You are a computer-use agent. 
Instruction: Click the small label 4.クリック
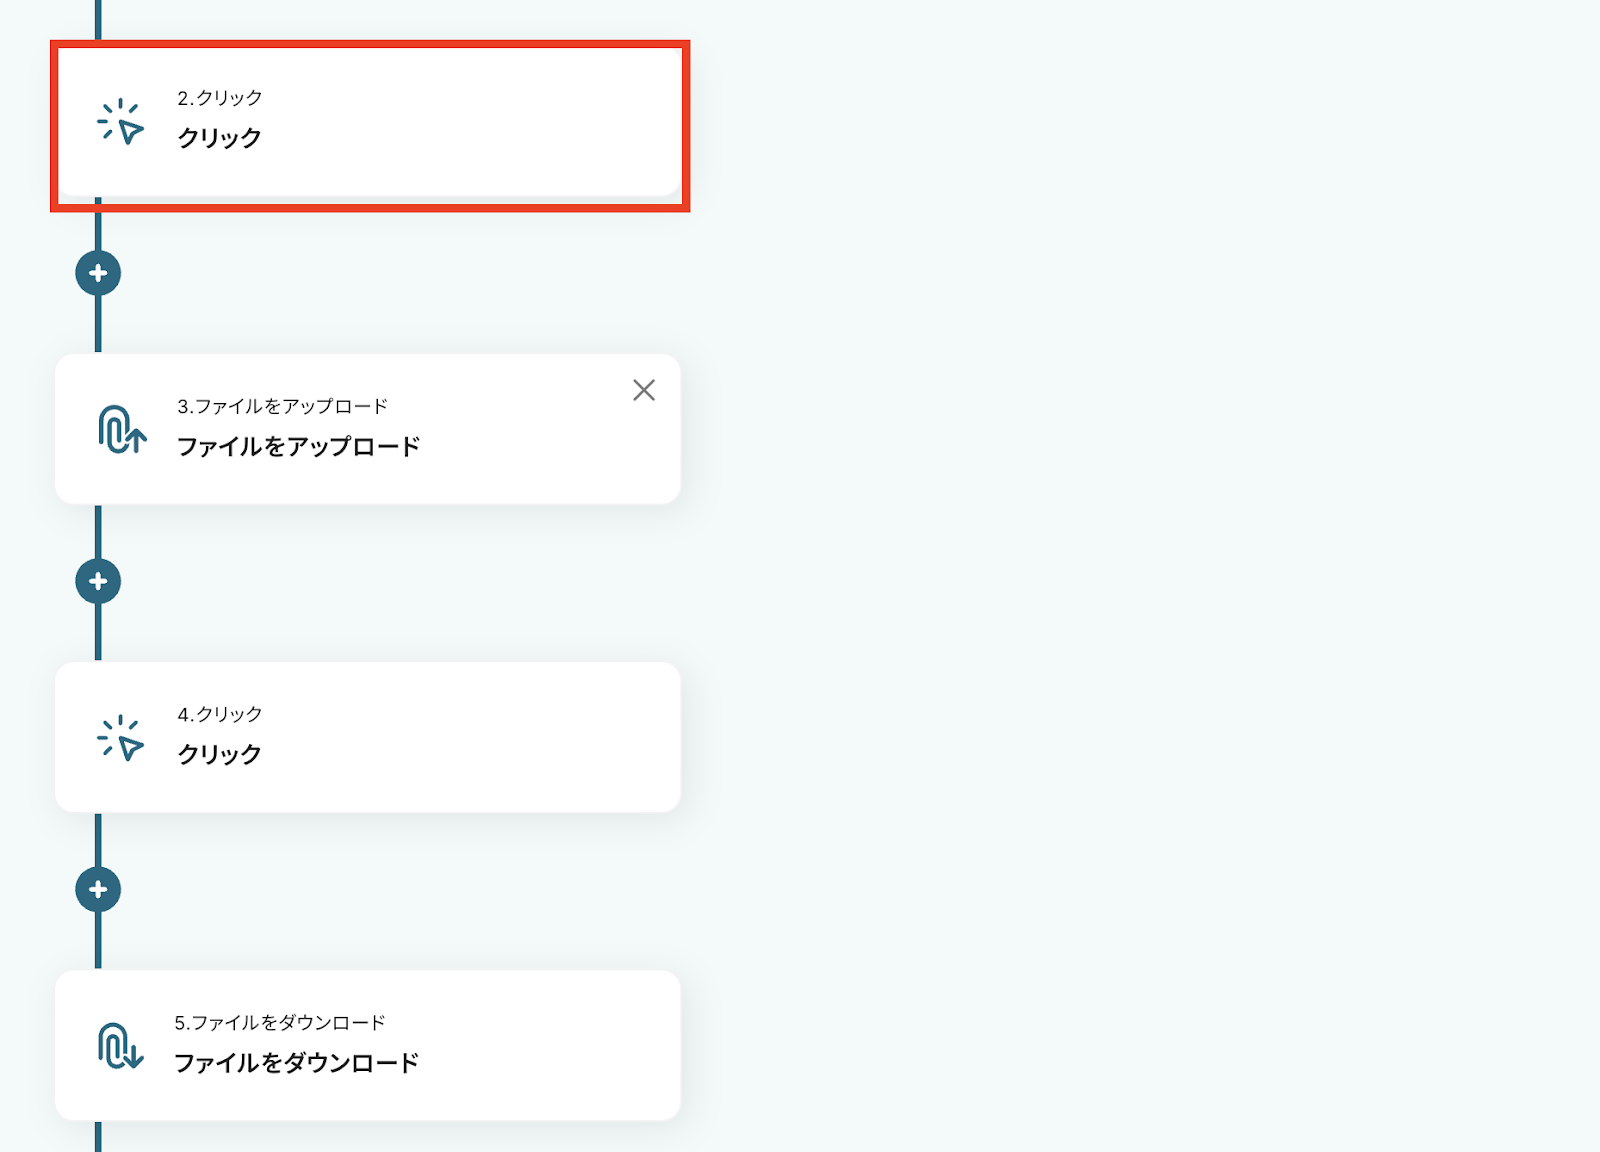[220, 714]
